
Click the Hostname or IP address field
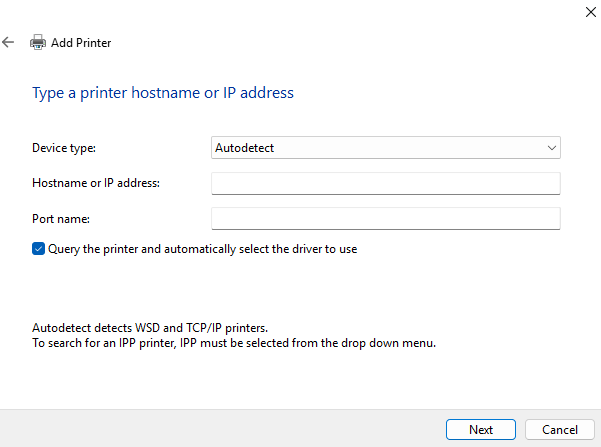tap(385, 183)
